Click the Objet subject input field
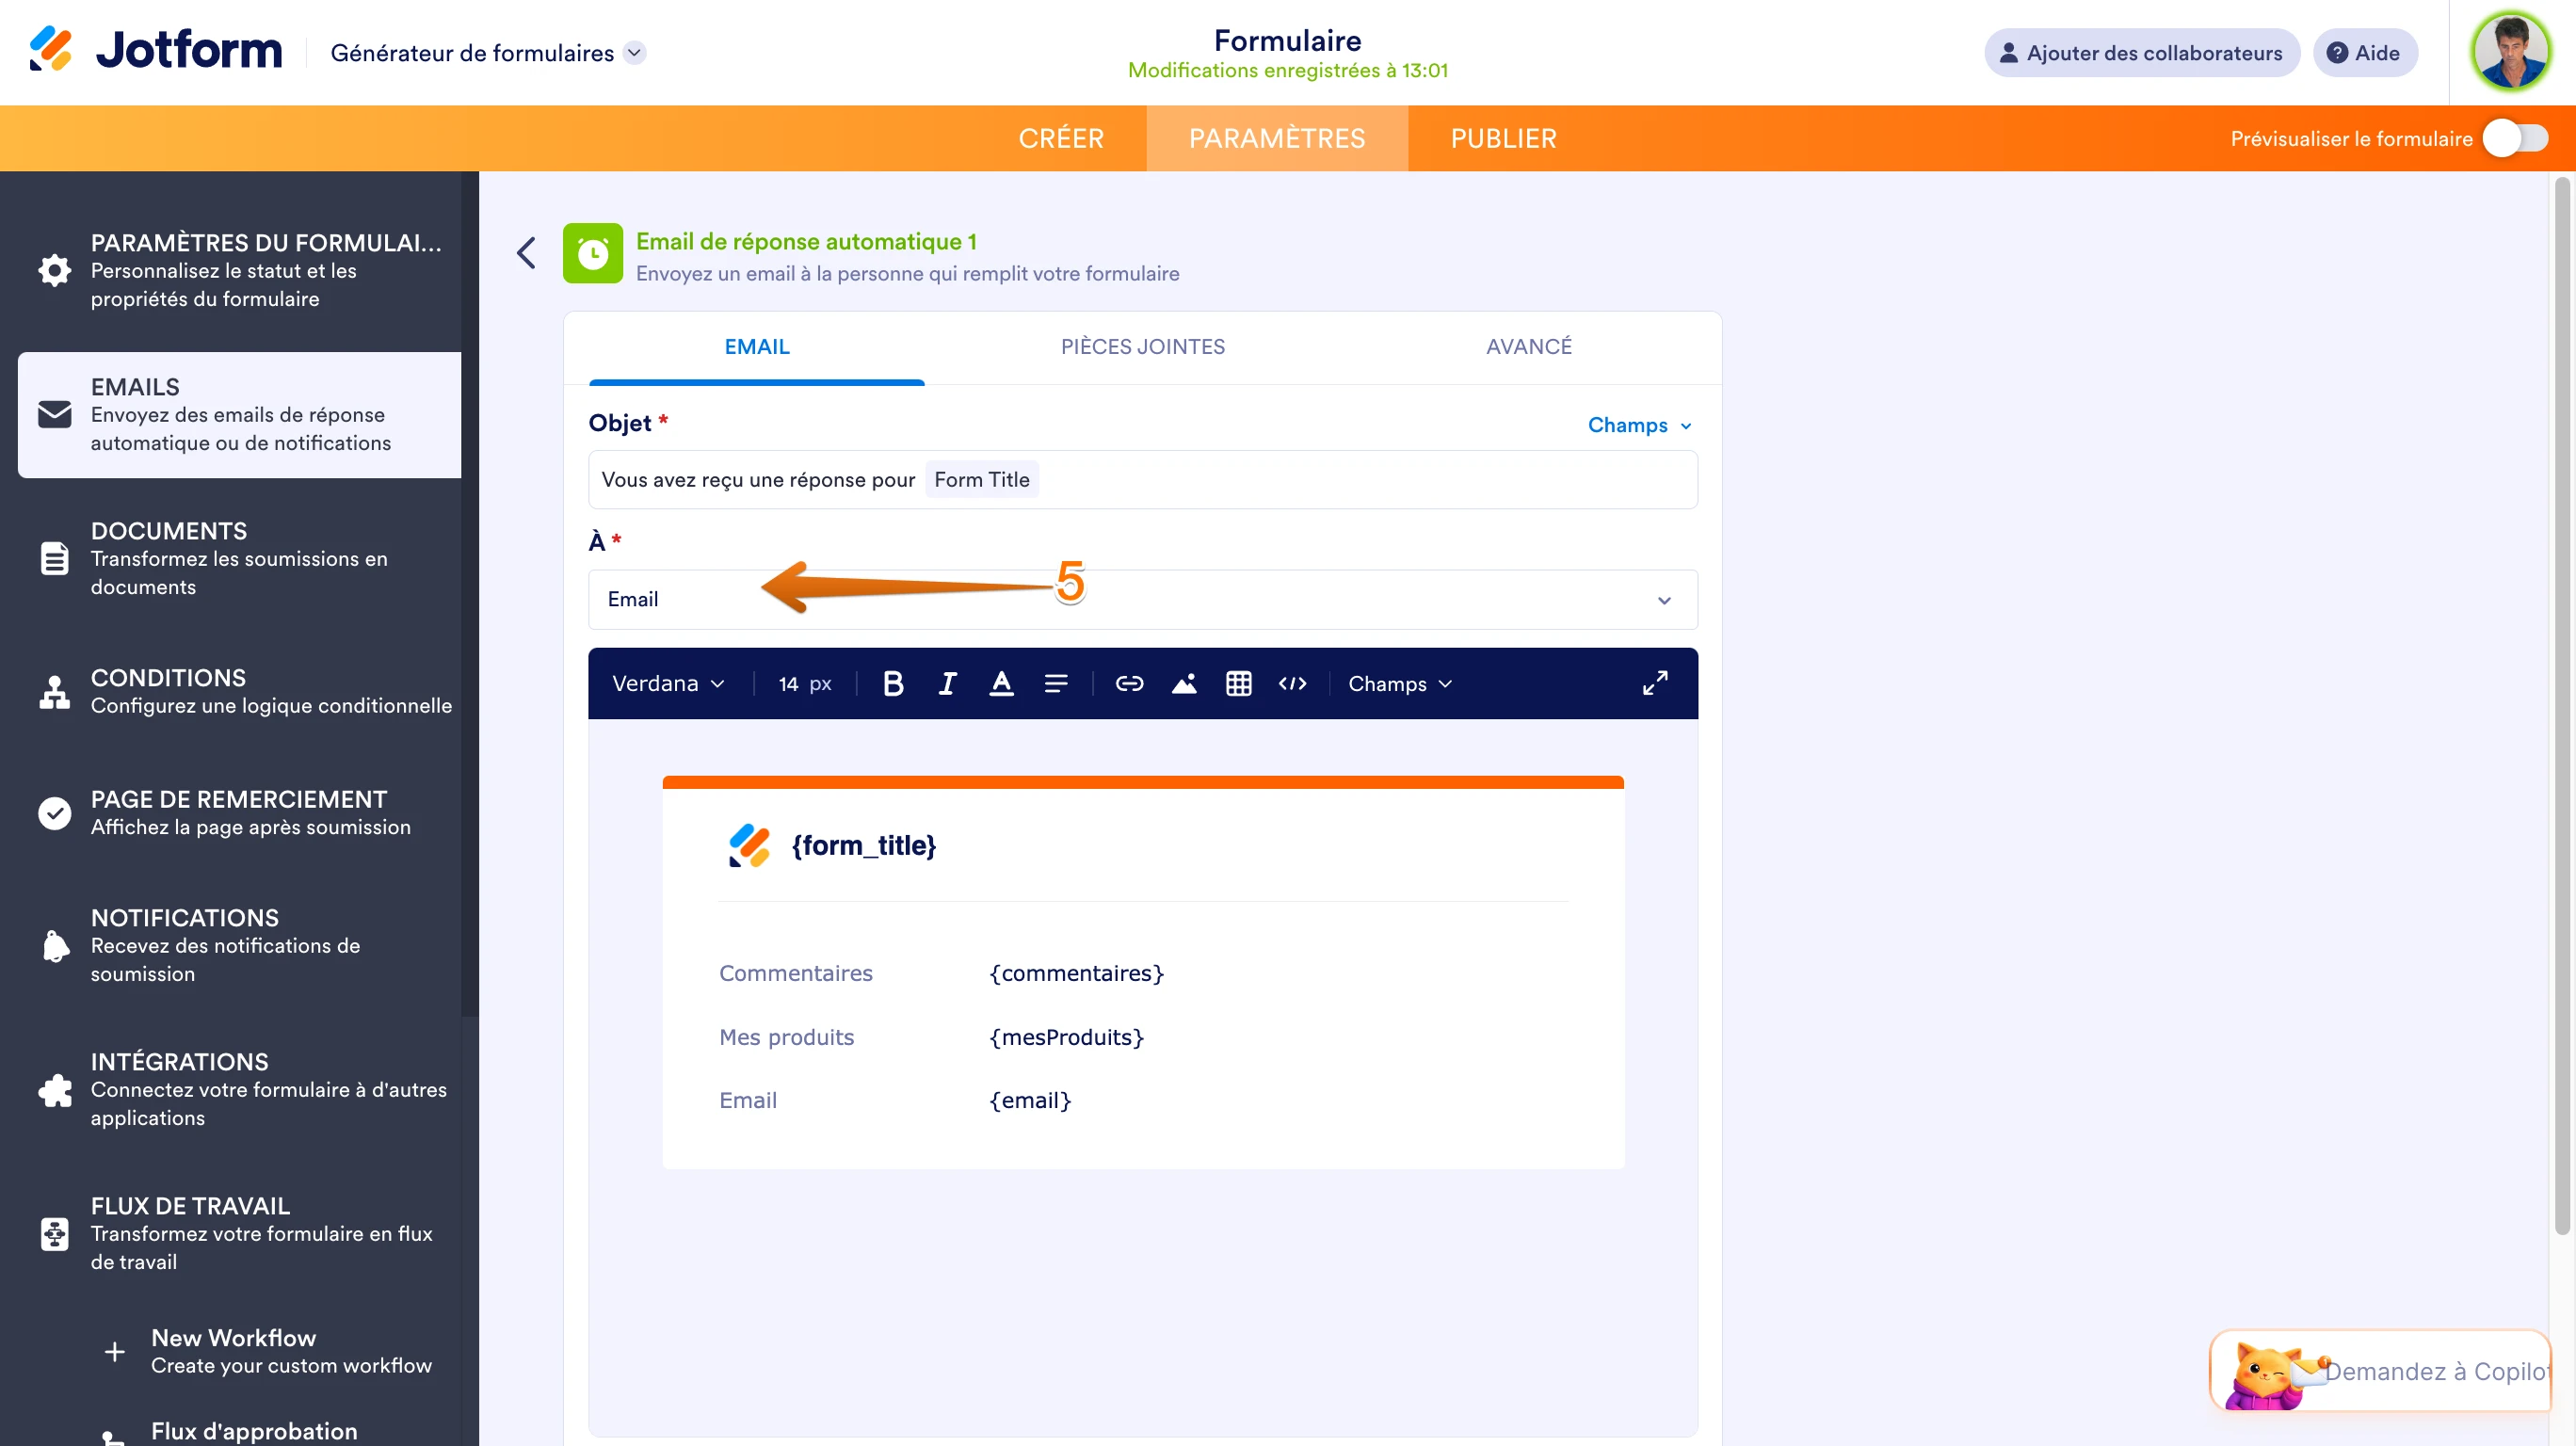 (1142, 480)
